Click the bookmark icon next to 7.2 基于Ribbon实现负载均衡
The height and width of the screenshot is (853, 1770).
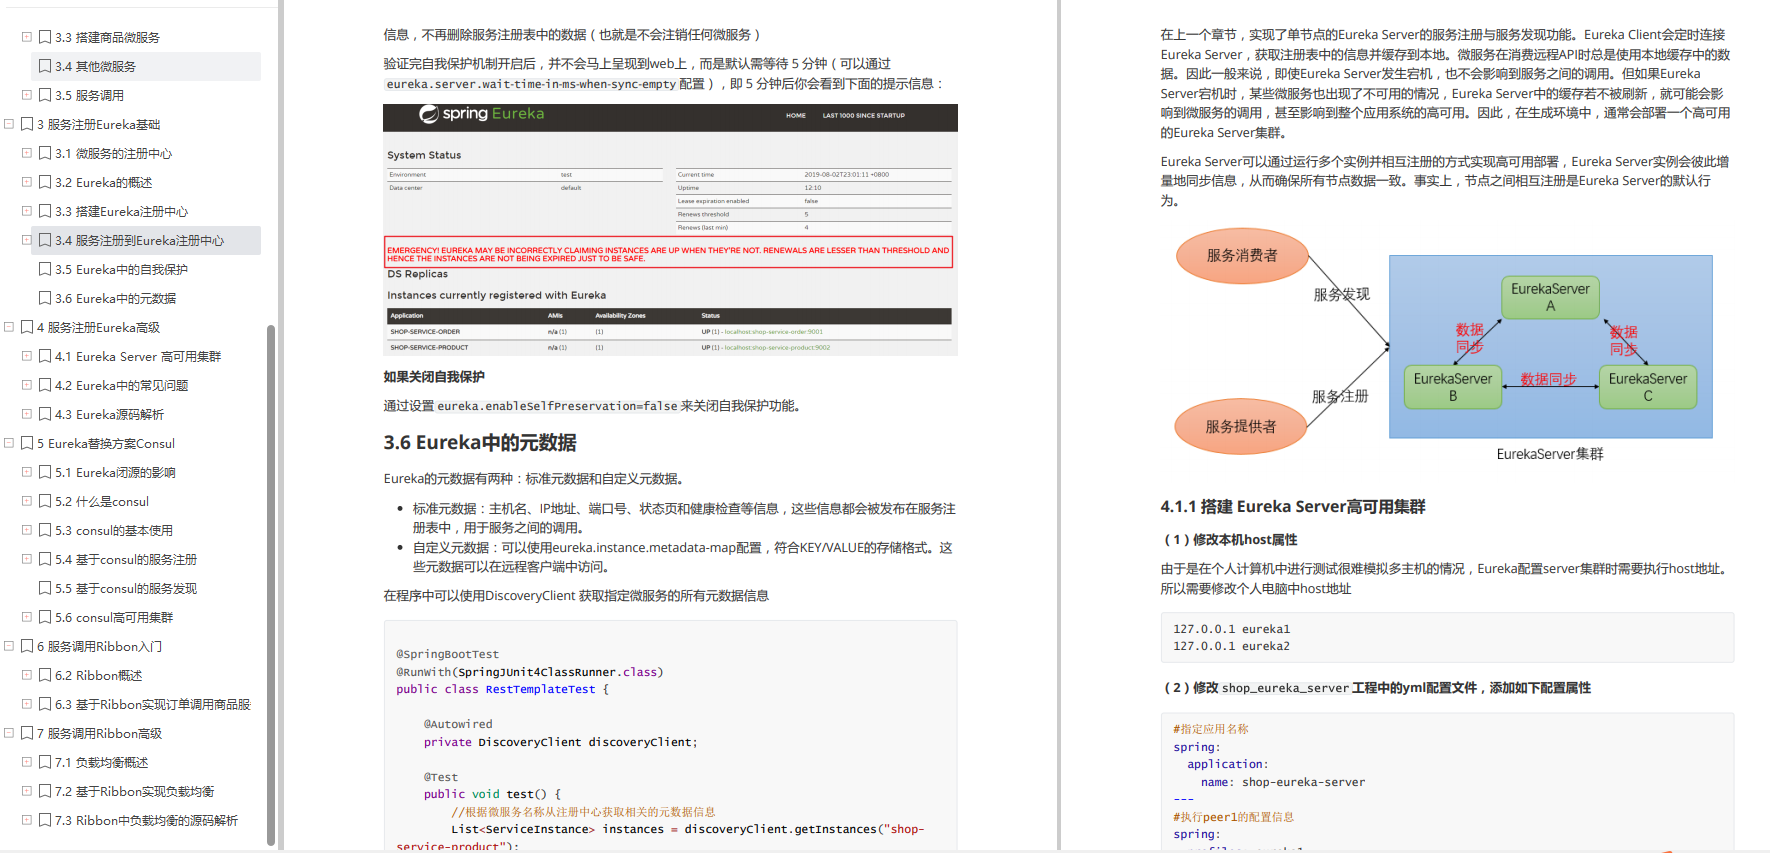45,791
